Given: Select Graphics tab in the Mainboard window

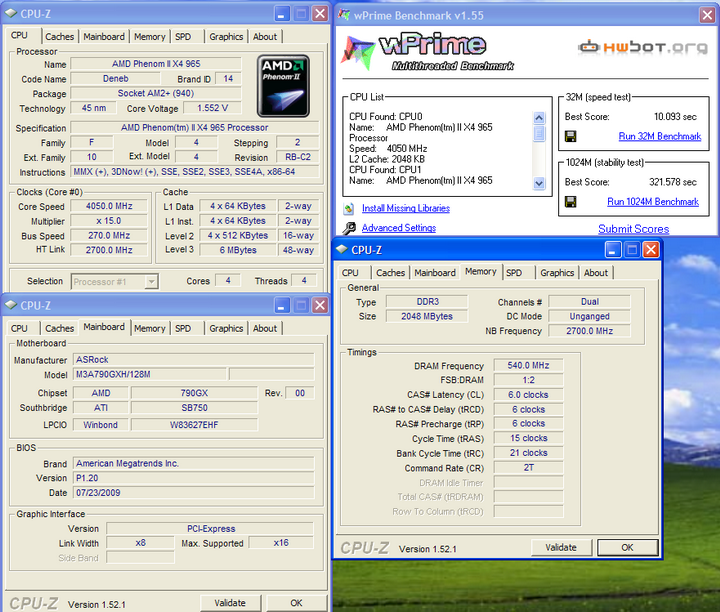Looking at the screenshot, I should [x=226, y=329].
